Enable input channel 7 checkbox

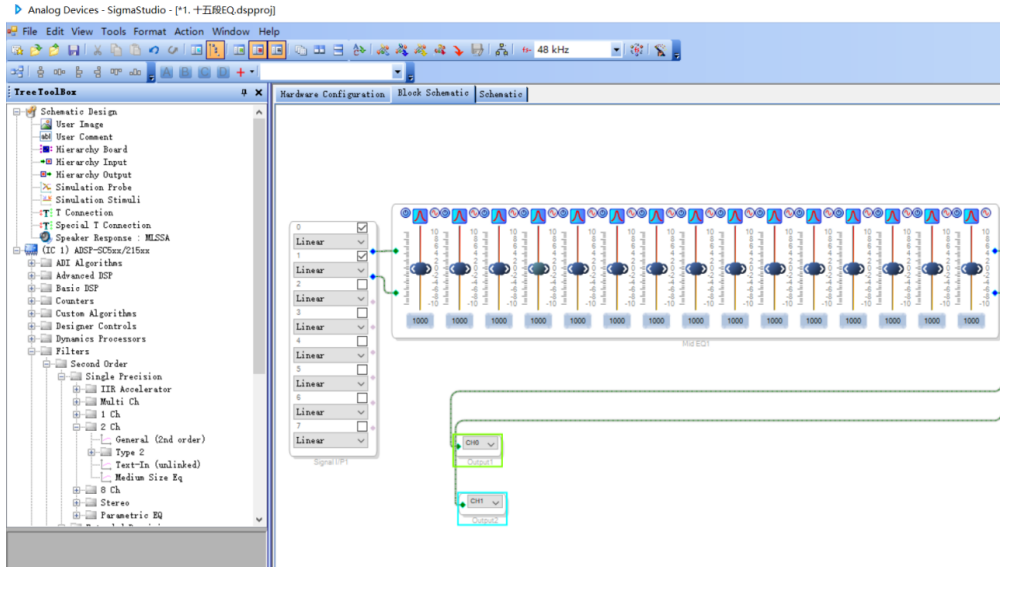(x=362, y=426)
